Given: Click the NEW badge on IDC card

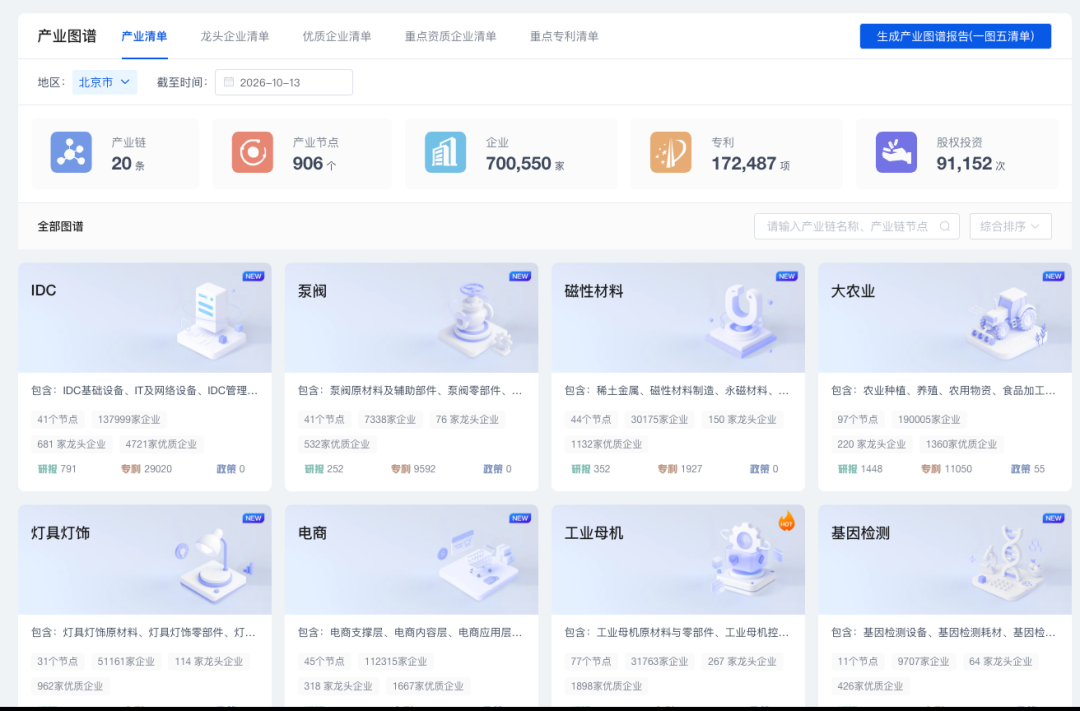Looking at the screenshot, I should [x=253, y=276].
